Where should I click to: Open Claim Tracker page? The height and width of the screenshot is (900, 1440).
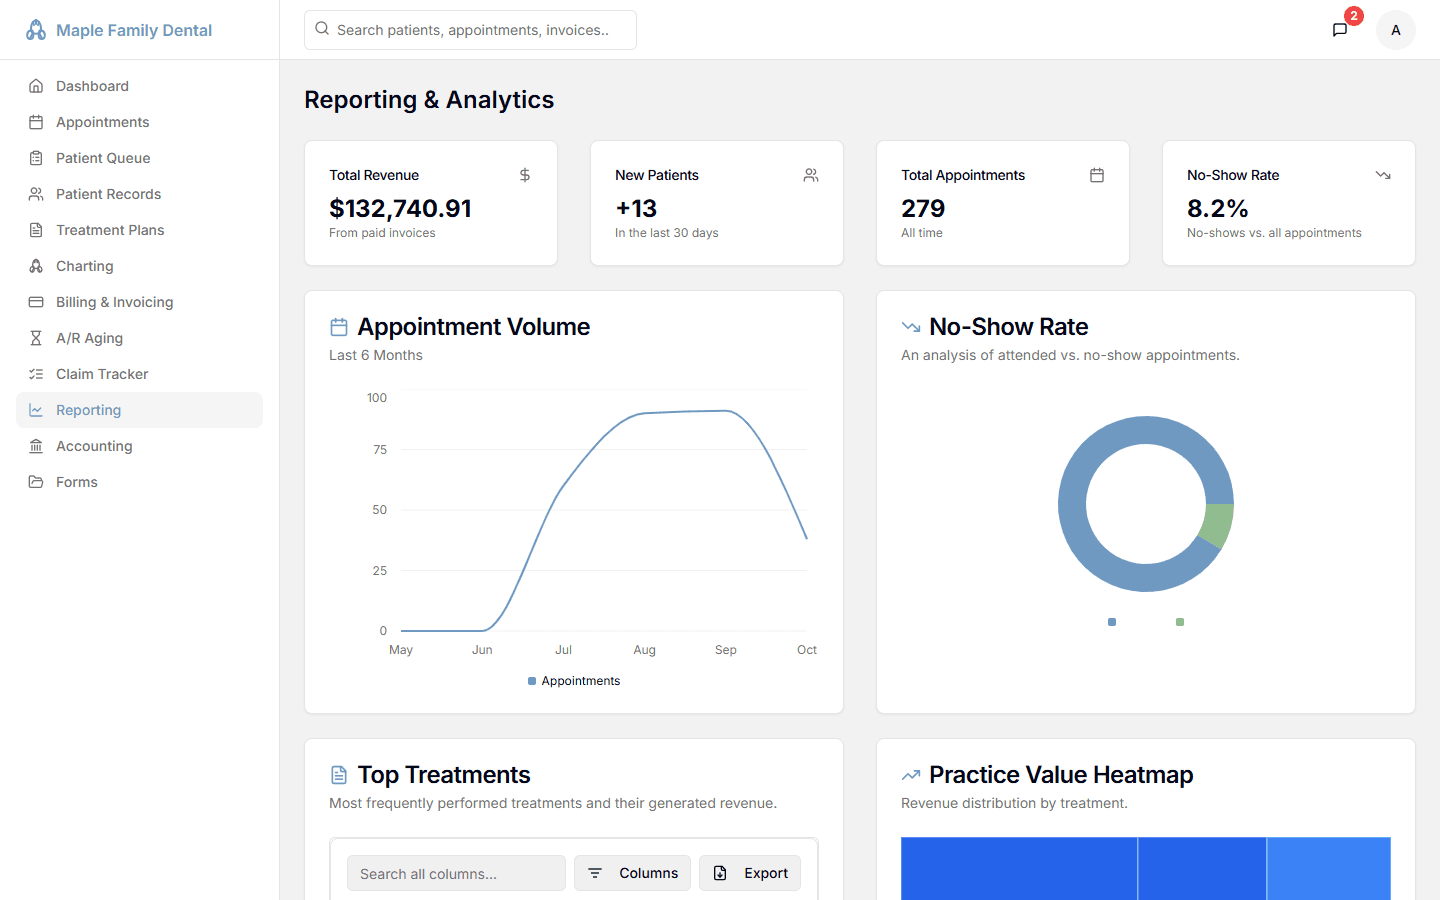(x=139, y=374)
